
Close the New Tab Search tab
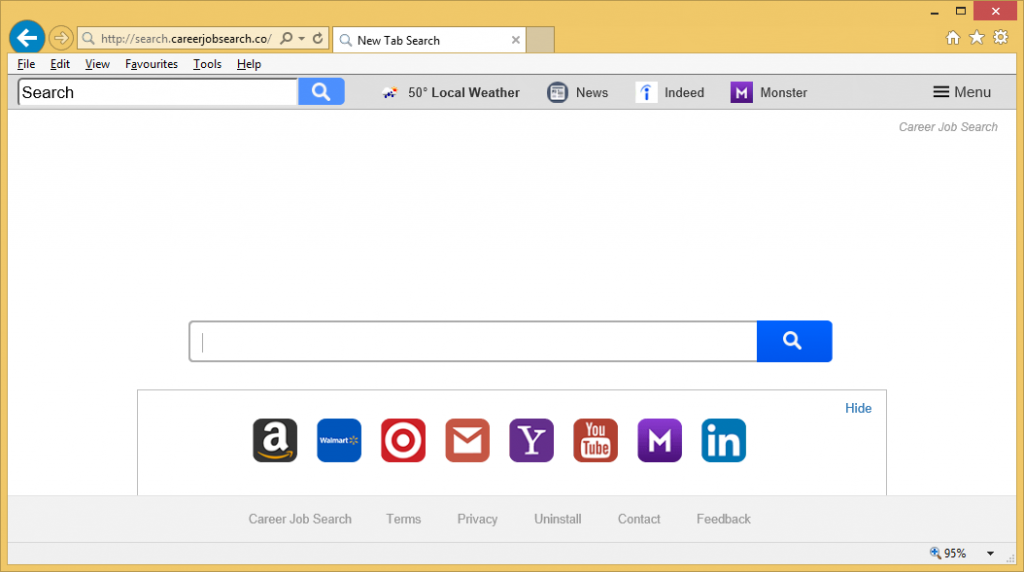tap(516, 40)
